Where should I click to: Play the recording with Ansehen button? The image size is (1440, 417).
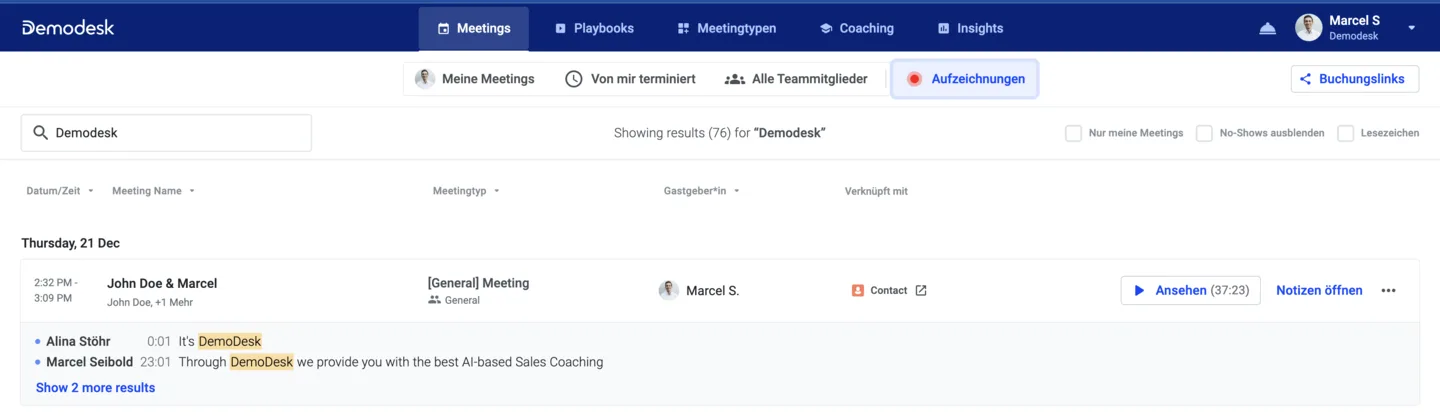tap(1190, 290)
